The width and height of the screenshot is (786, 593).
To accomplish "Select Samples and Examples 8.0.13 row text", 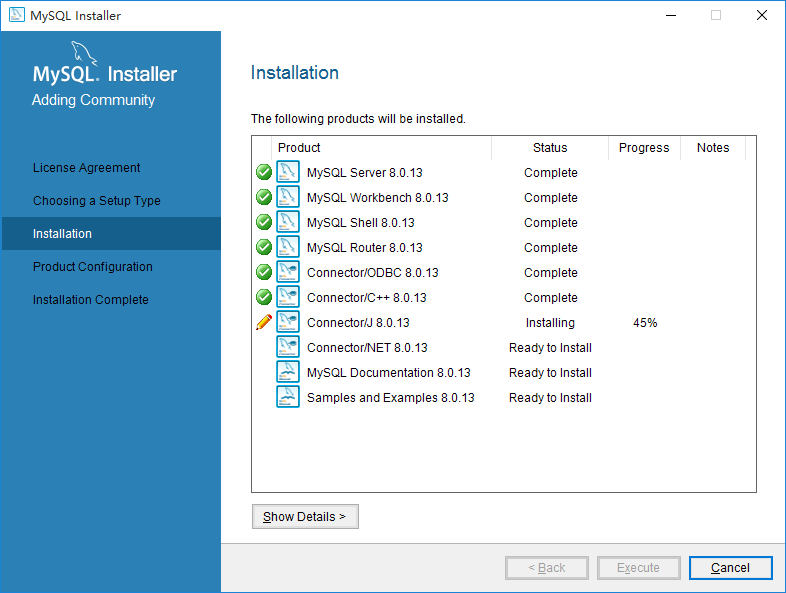I will [x=390, y=398].
